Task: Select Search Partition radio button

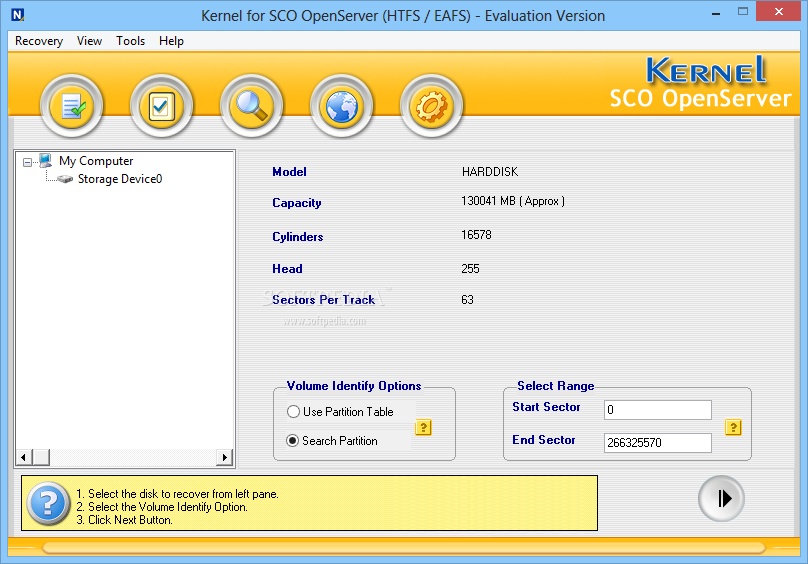Action: (292, 441)
